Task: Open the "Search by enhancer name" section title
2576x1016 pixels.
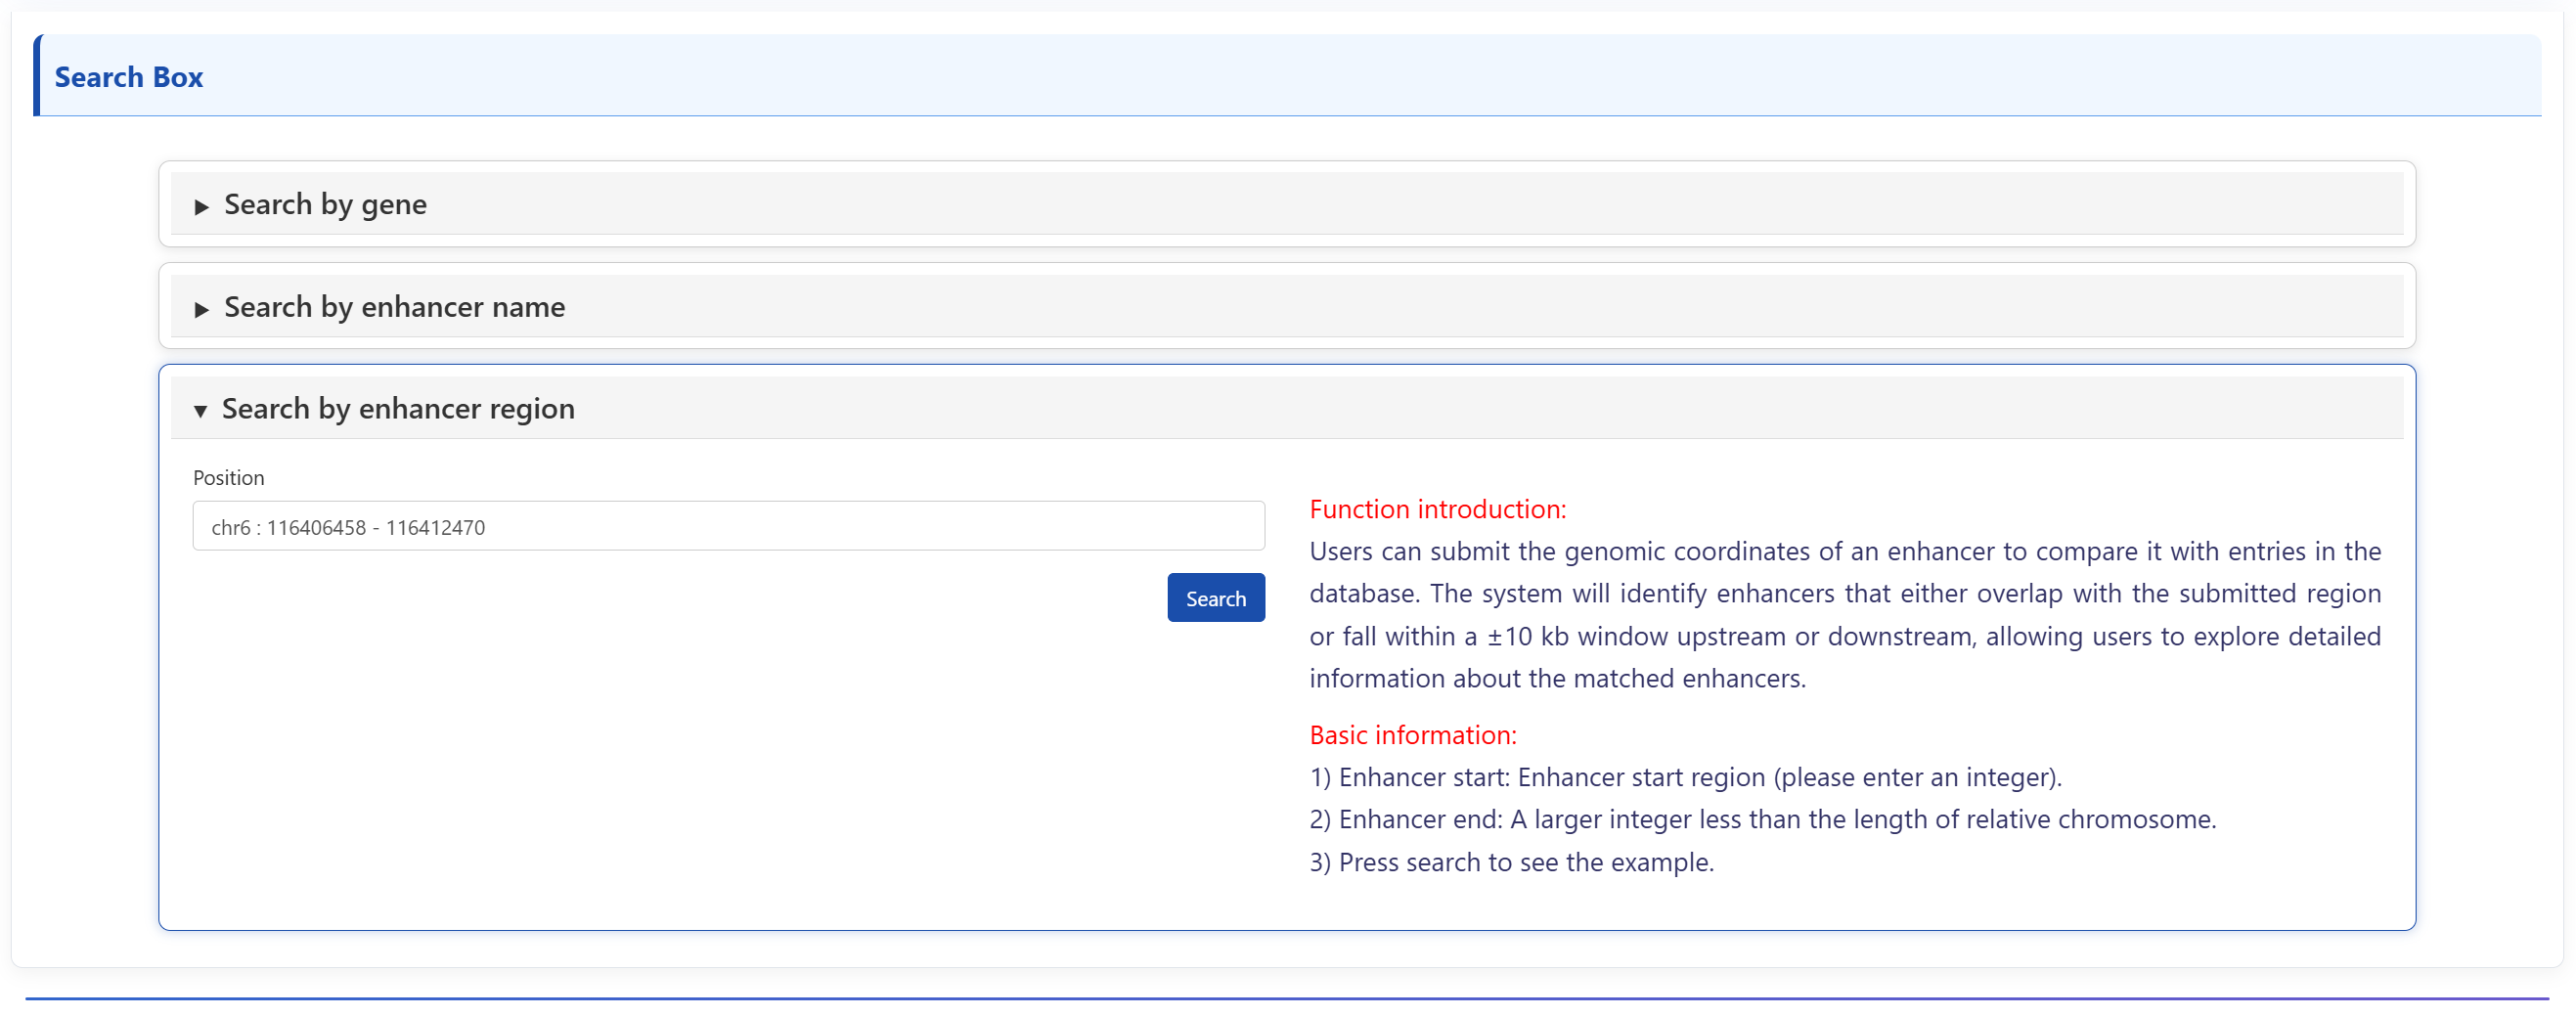Action: click(x=394, y=307)
